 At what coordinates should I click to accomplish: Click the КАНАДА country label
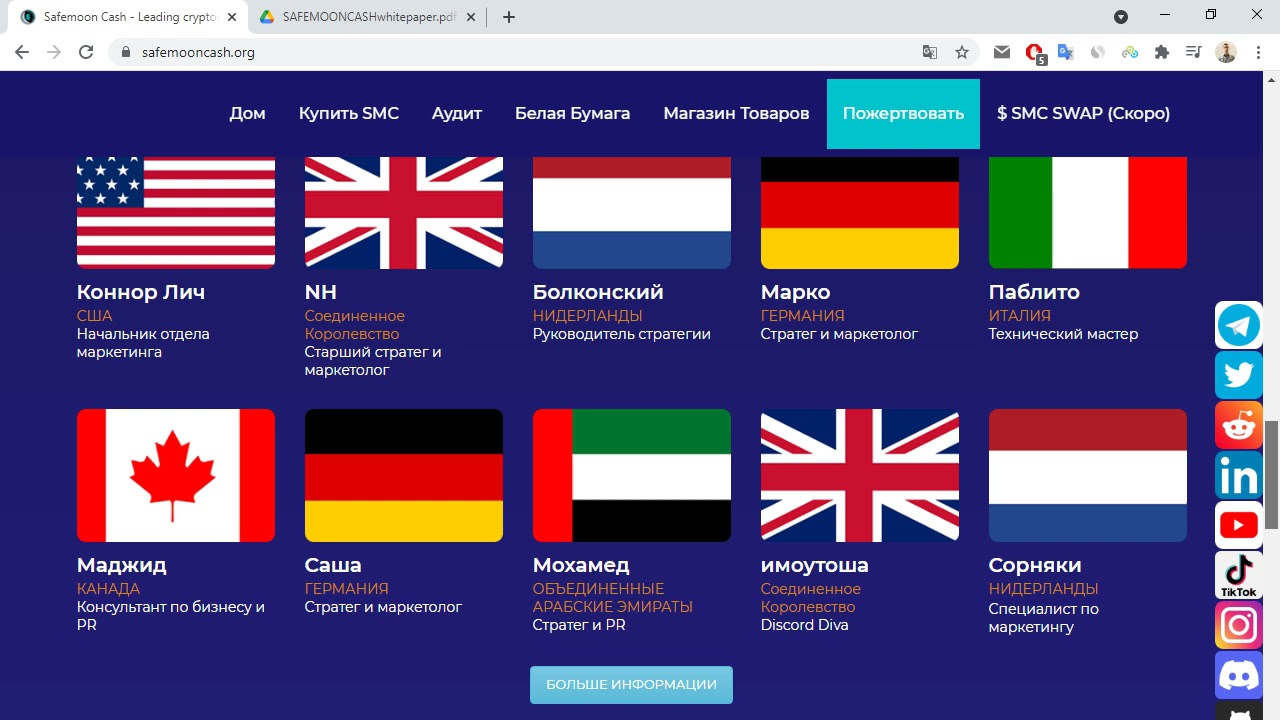(x=109, y=589)
